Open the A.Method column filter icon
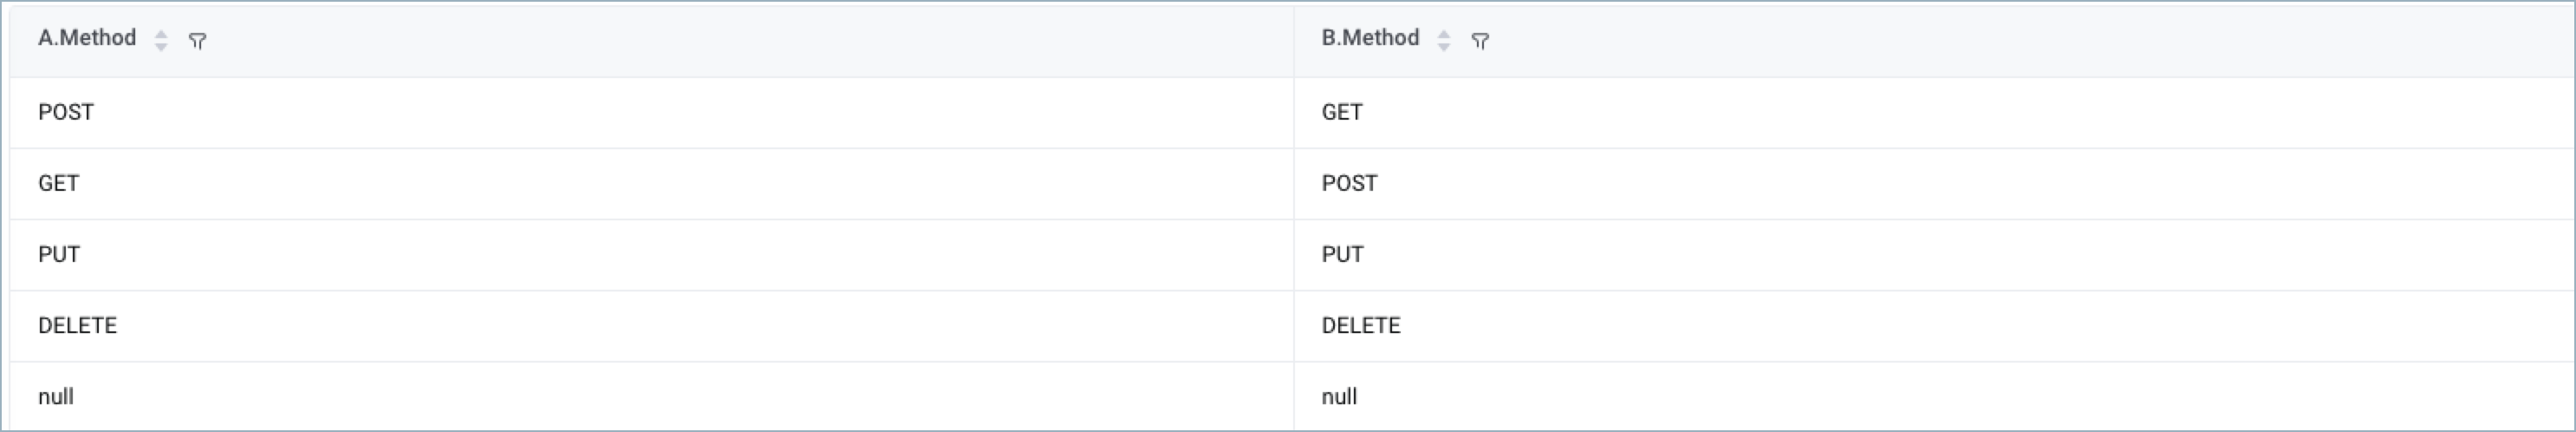2576x432 pixels. pos(198,41)
